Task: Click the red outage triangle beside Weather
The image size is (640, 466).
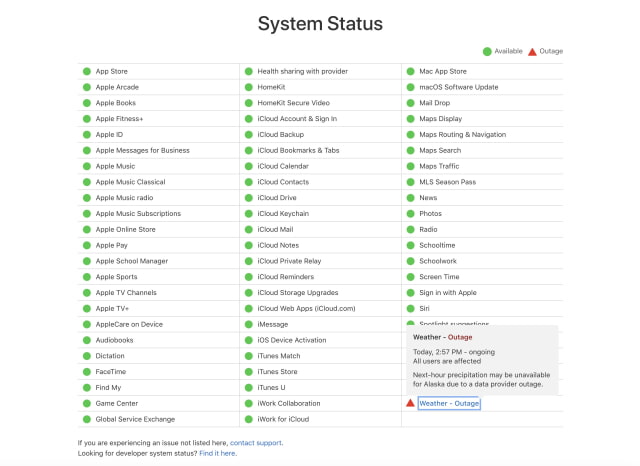Action: coord(410,403)
